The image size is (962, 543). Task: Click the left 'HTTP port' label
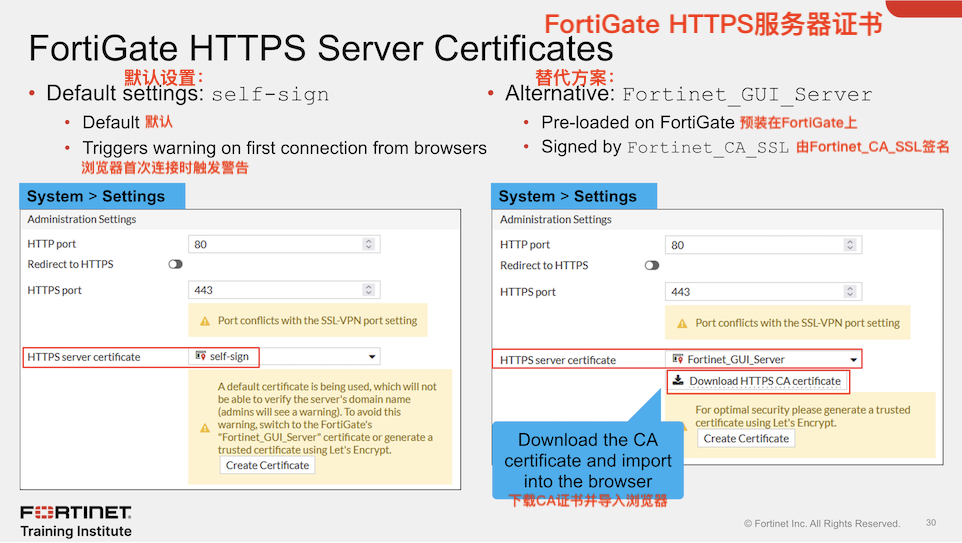pyautogui.click(x=52, y=244)
